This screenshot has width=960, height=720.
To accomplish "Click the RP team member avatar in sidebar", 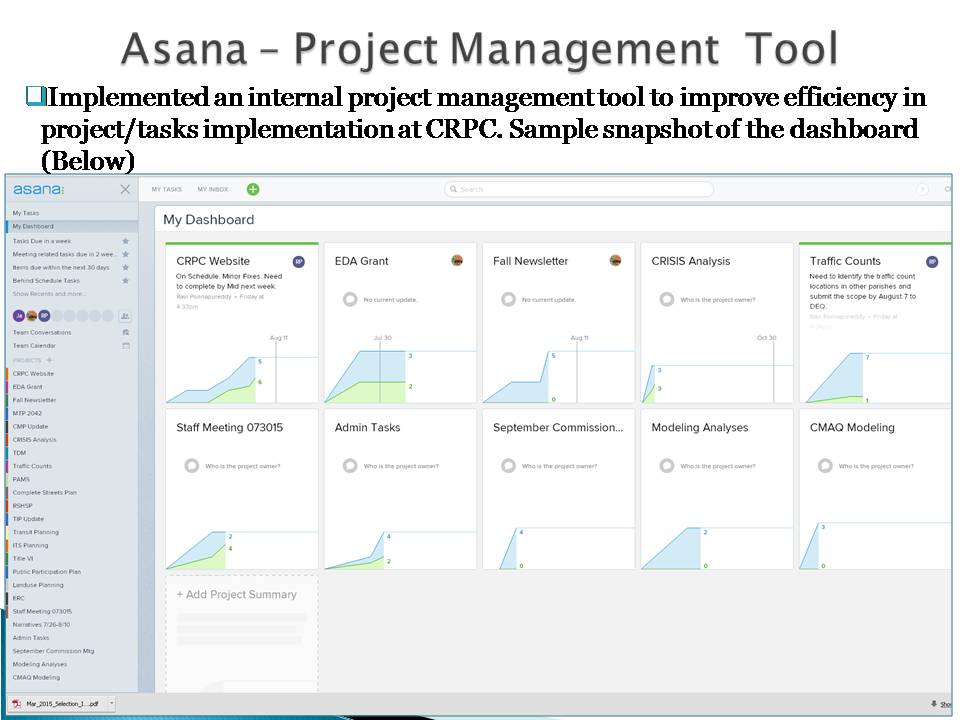I will 44,316.
